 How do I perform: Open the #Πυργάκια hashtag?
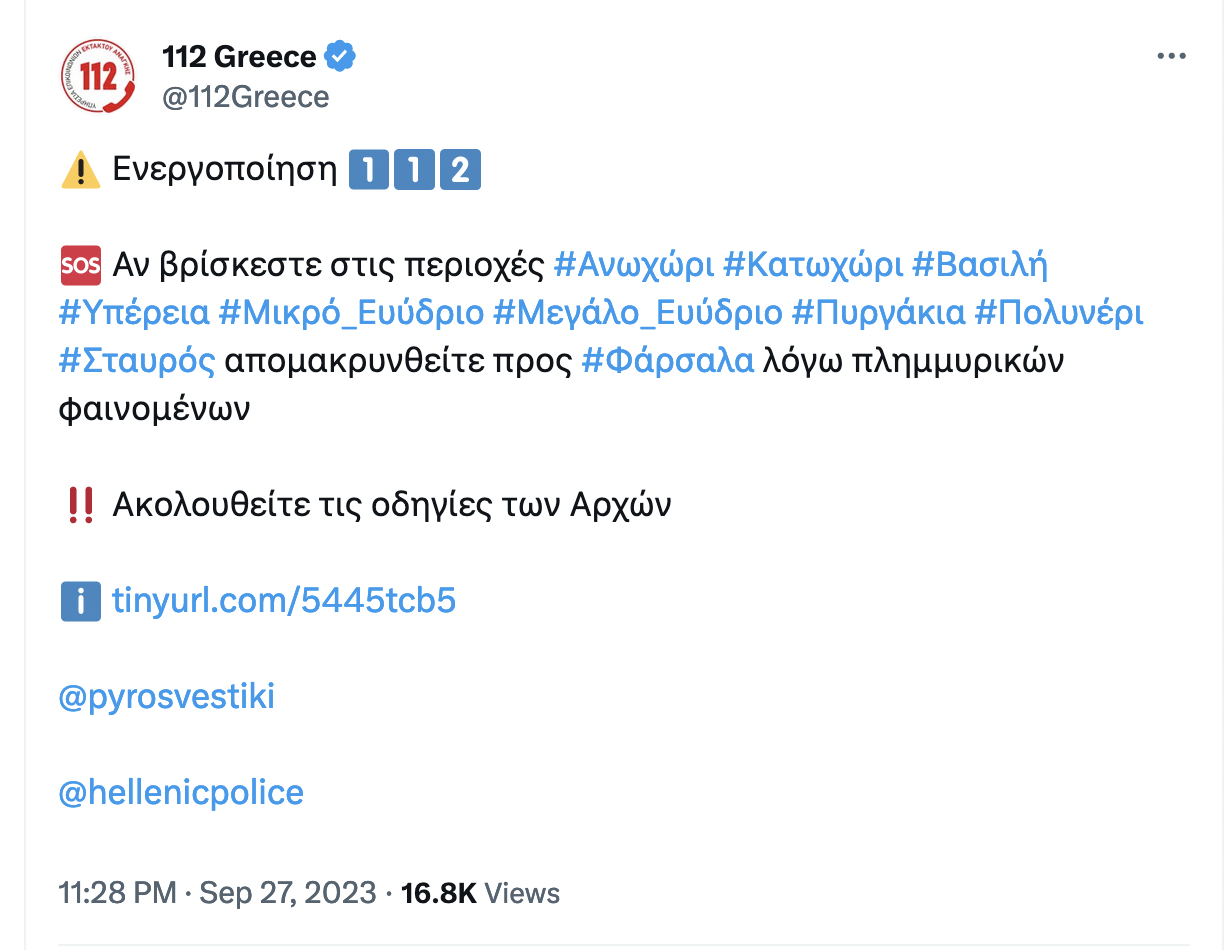coord(878,313)
